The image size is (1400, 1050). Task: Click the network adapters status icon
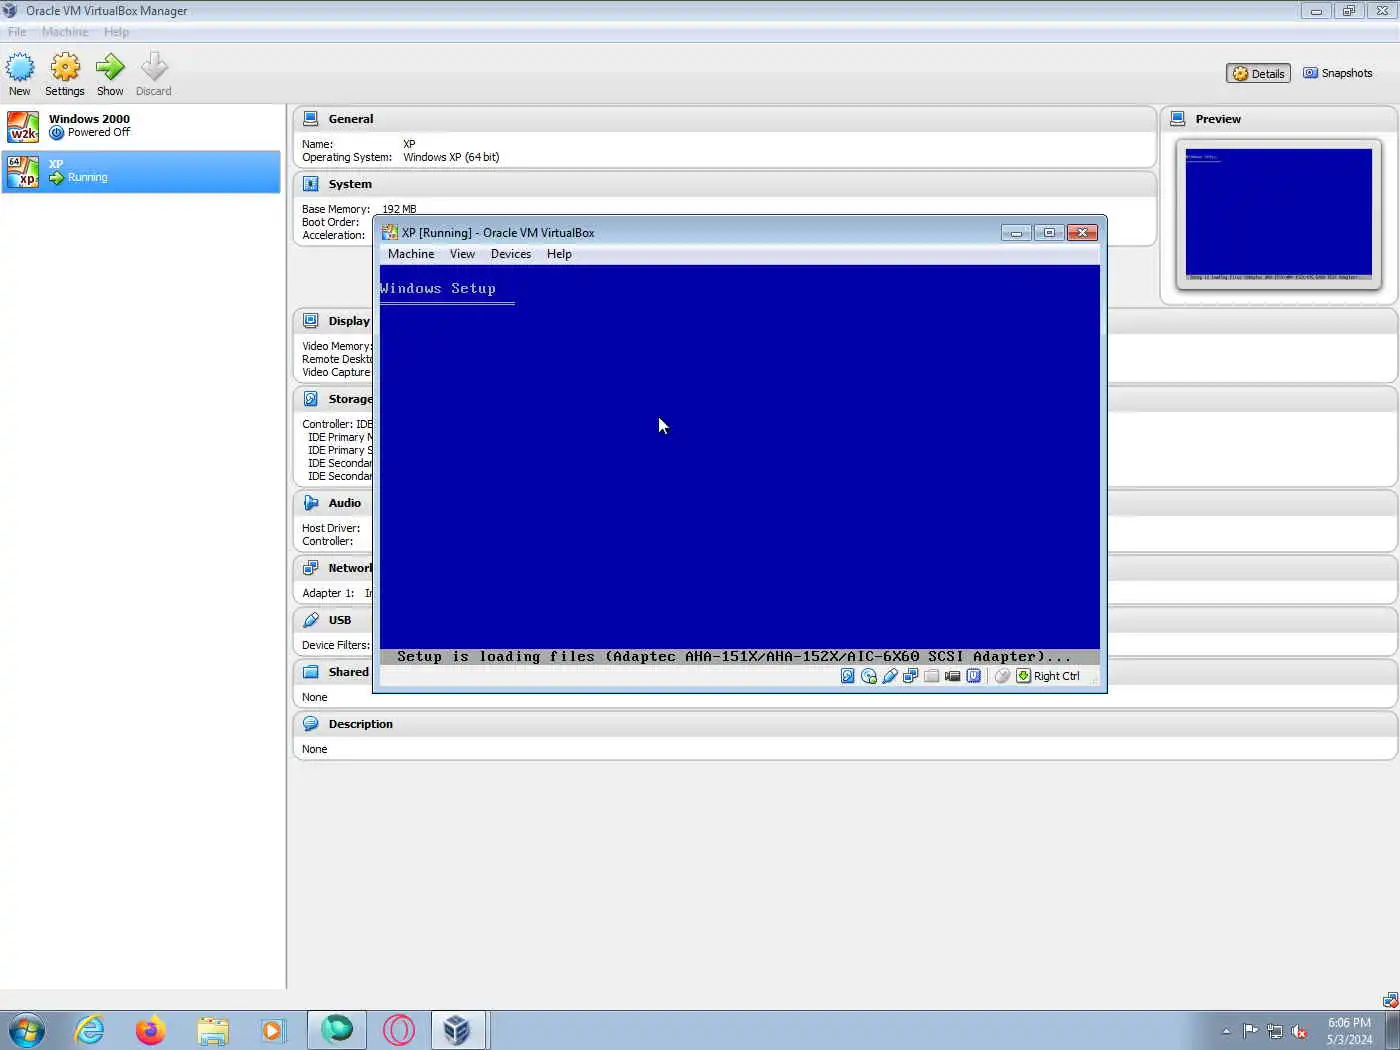coord(910,676)
